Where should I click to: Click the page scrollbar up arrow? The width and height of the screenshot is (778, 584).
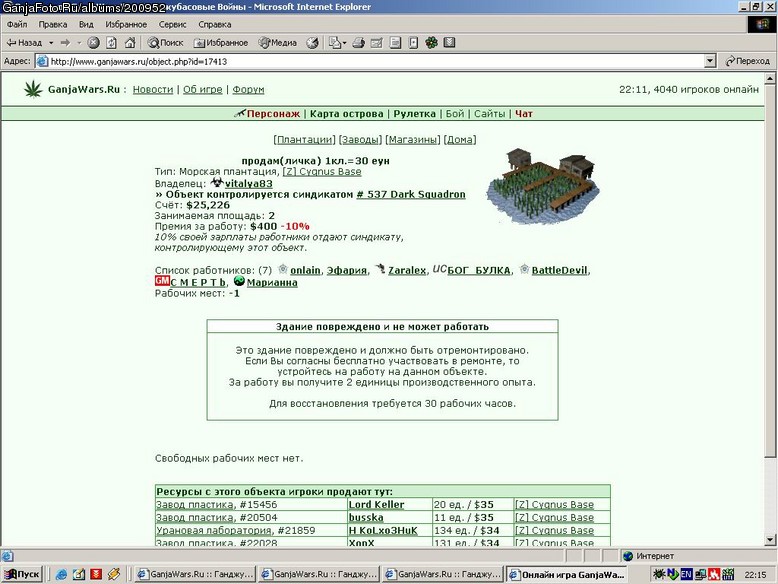(770, 78)
